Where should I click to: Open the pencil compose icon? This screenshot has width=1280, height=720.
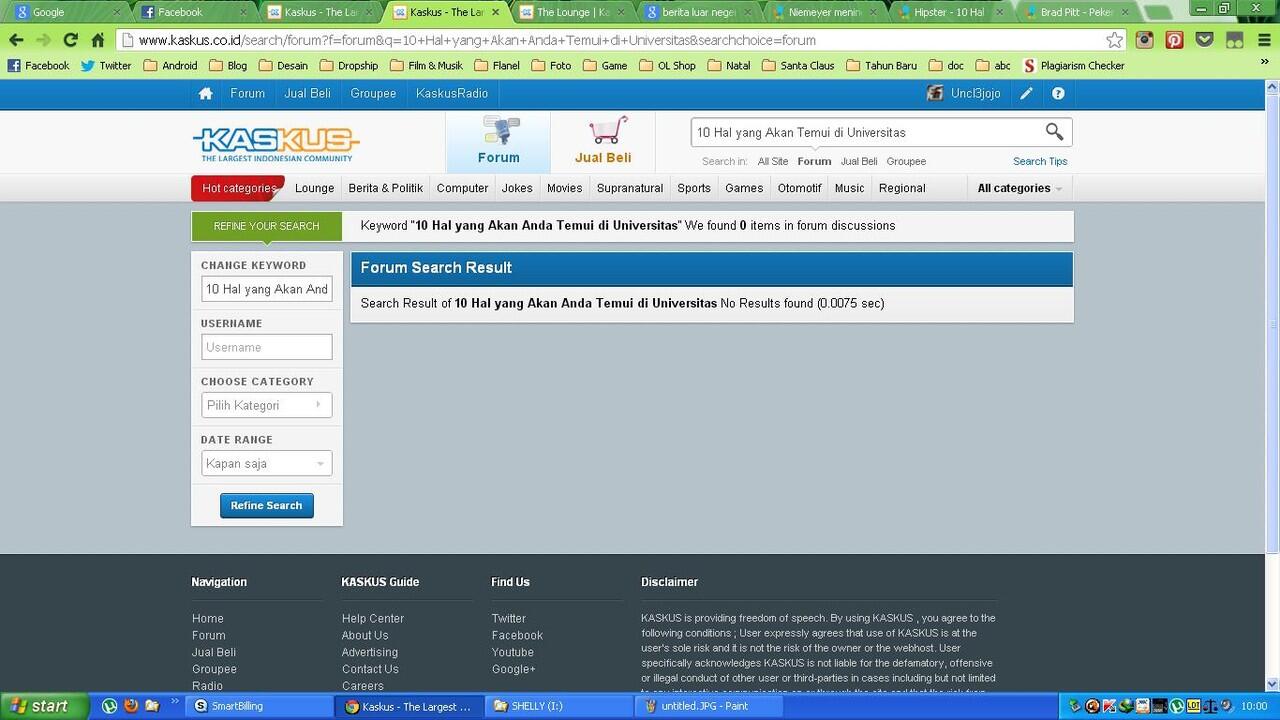[1026, 93]
